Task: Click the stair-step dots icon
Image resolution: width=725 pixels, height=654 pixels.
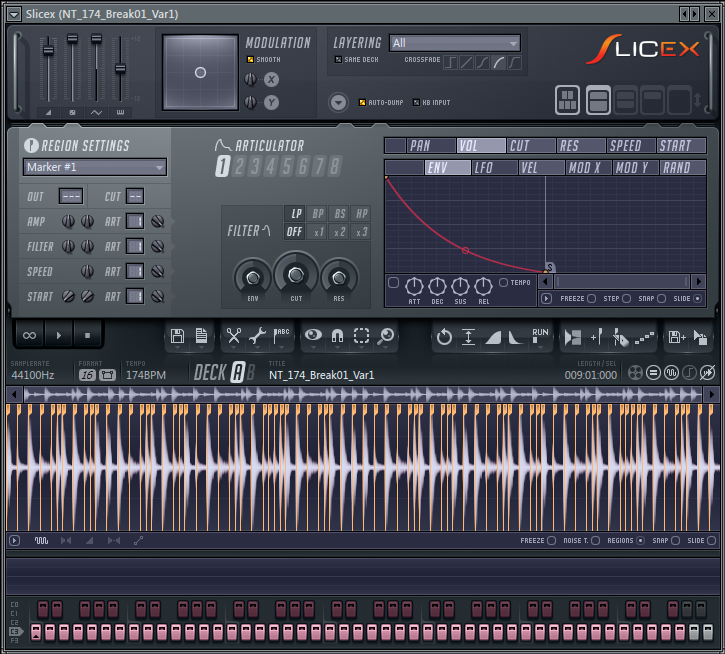Action: pos(644,338)
